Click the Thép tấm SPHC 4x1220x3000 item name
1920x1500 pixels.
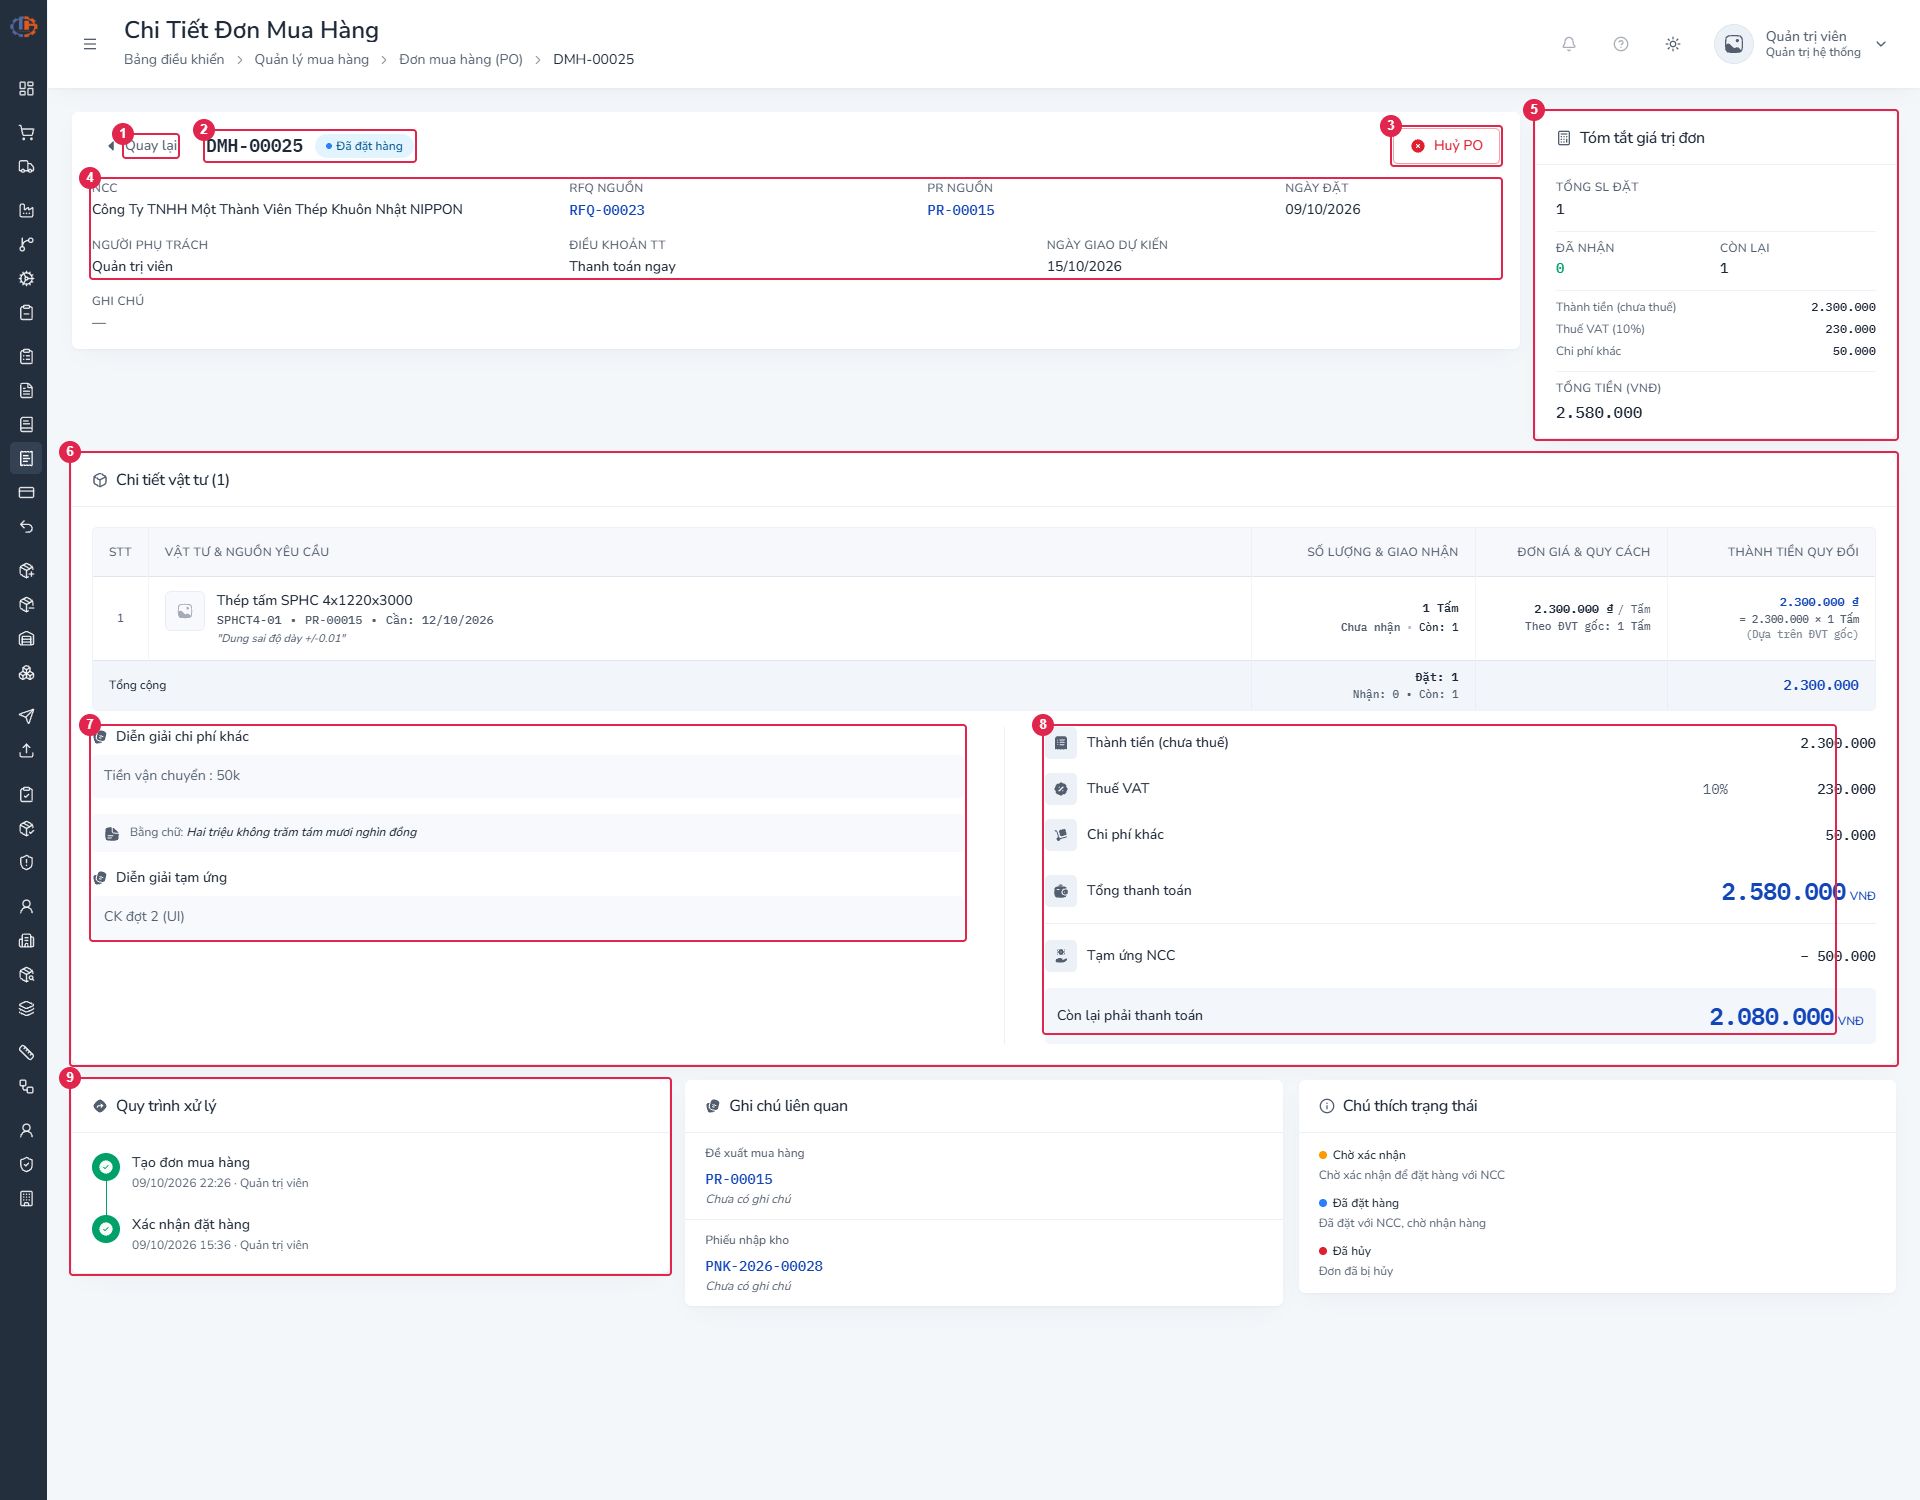coord(314,600)
